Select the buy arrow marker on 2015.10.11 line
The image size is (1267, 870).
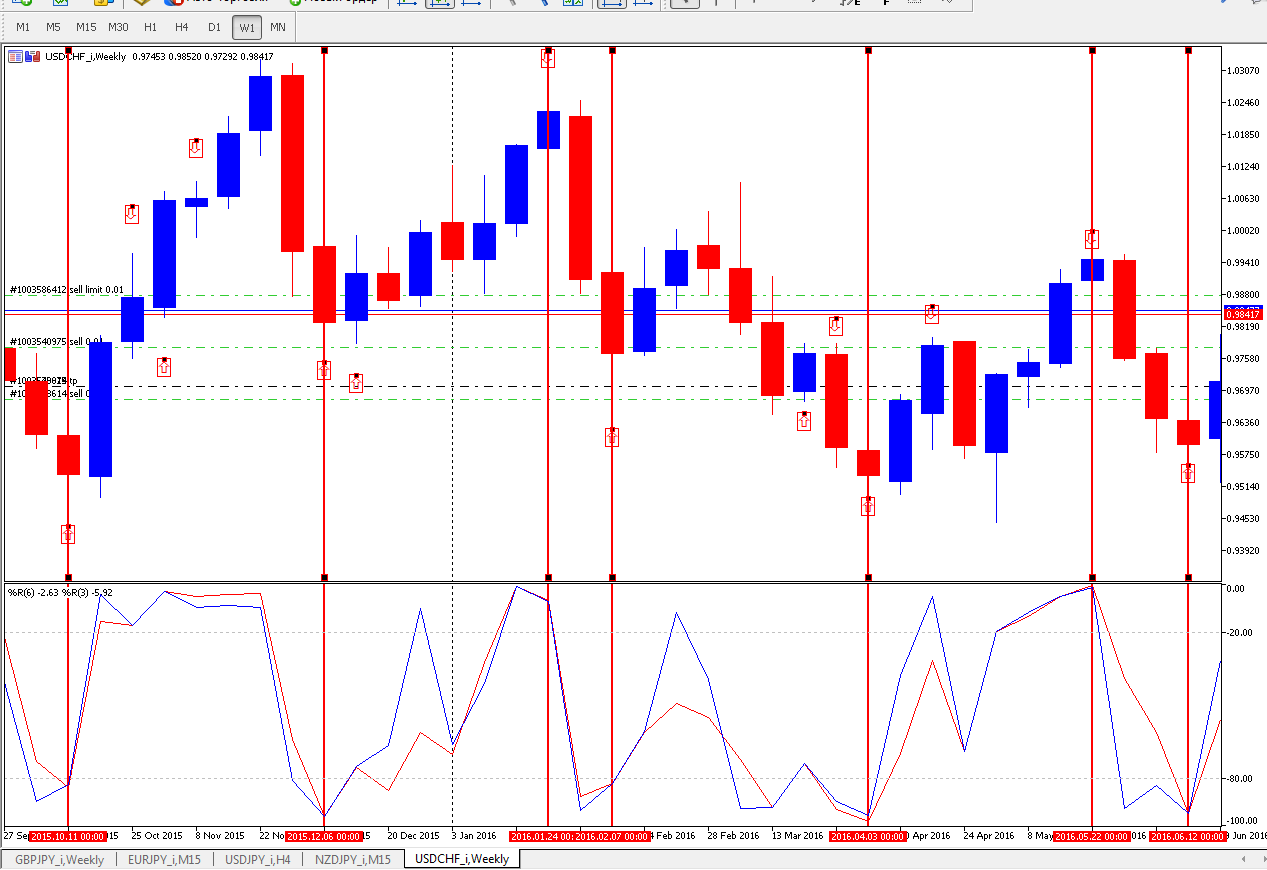coord(68,533)
